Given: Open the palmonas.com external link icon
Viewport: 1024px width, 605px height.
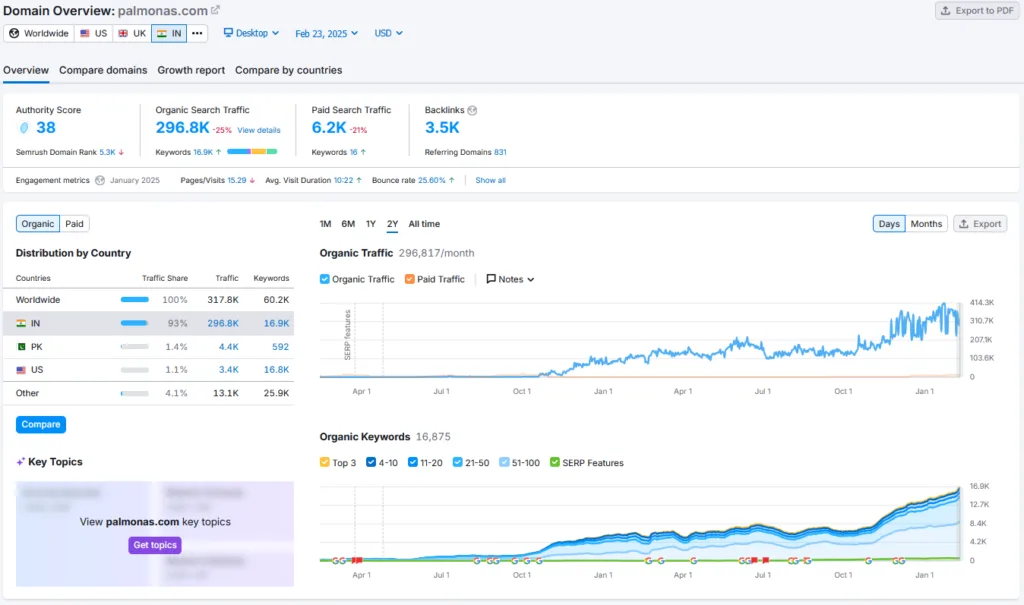Looking at the screenshot, I should point(216,10).
